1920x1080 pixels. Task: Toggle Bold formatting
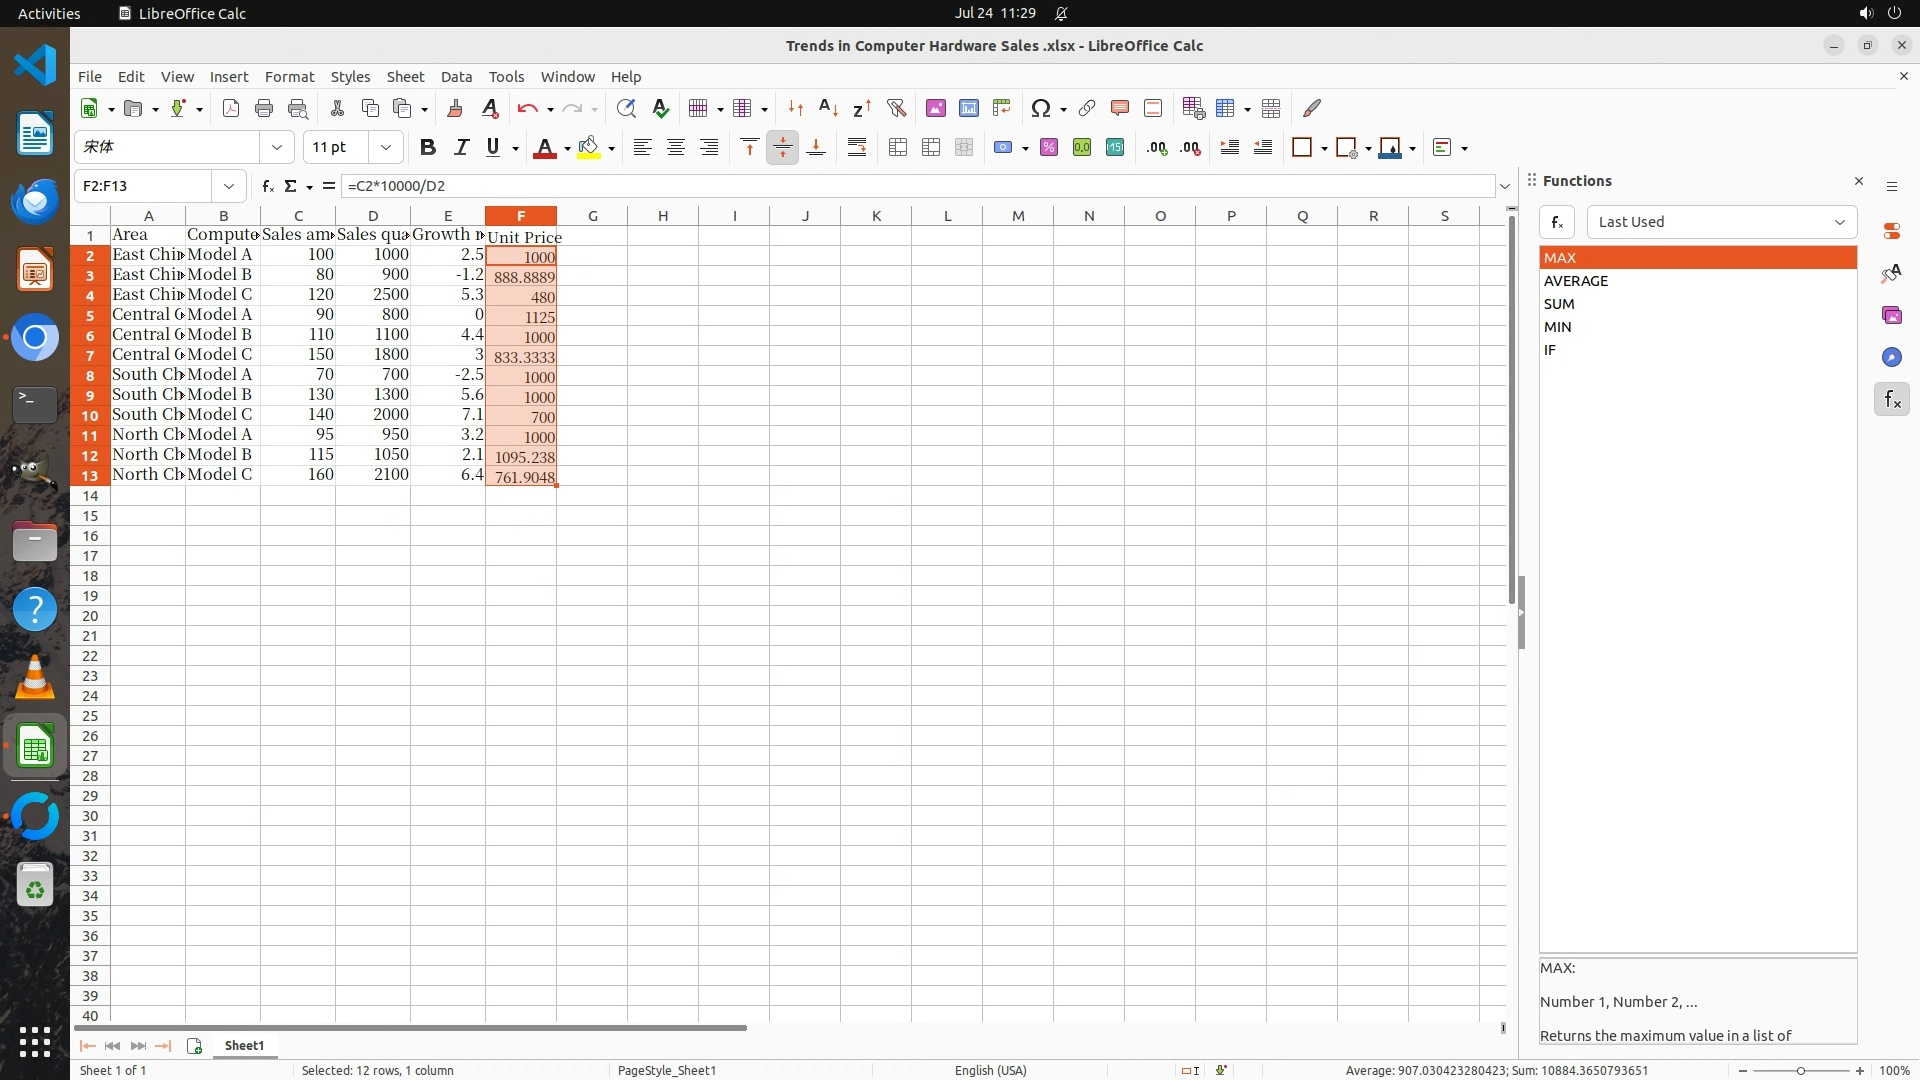click(428, 147)
